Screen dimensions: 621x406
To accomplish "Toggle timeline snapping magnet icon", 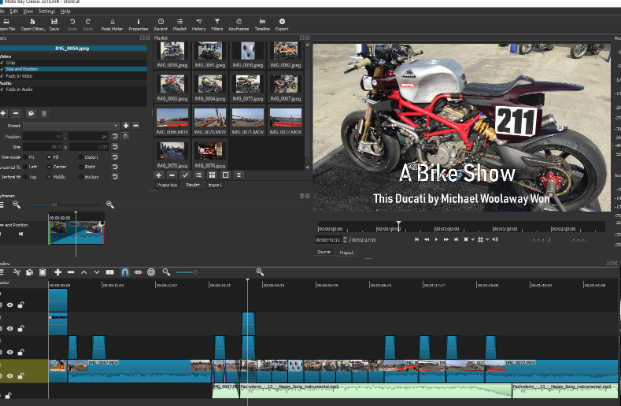I will 125,272.
